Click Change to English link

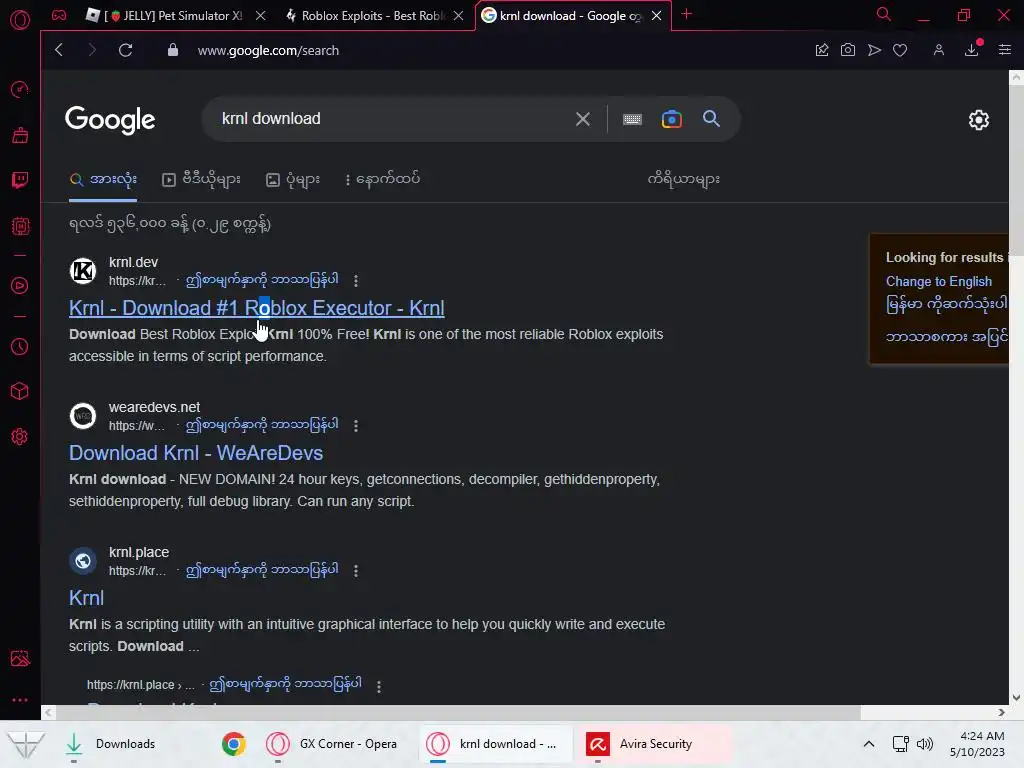pos(938,281)
